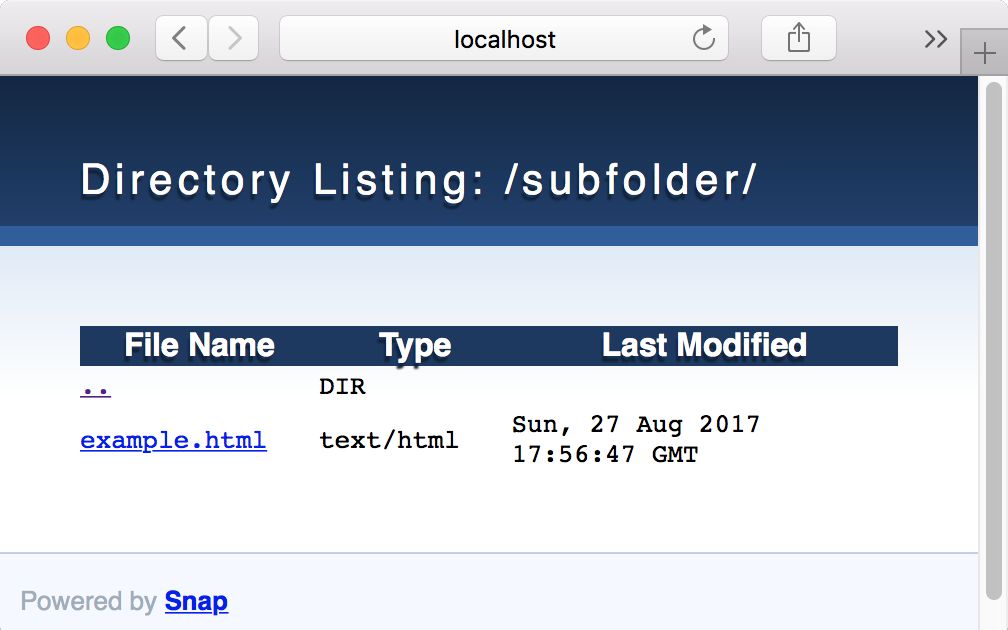Click the Directory Listing /subfolder/ heading
The height and width of the screenshot is (630, 1008).
coord(418,180)
